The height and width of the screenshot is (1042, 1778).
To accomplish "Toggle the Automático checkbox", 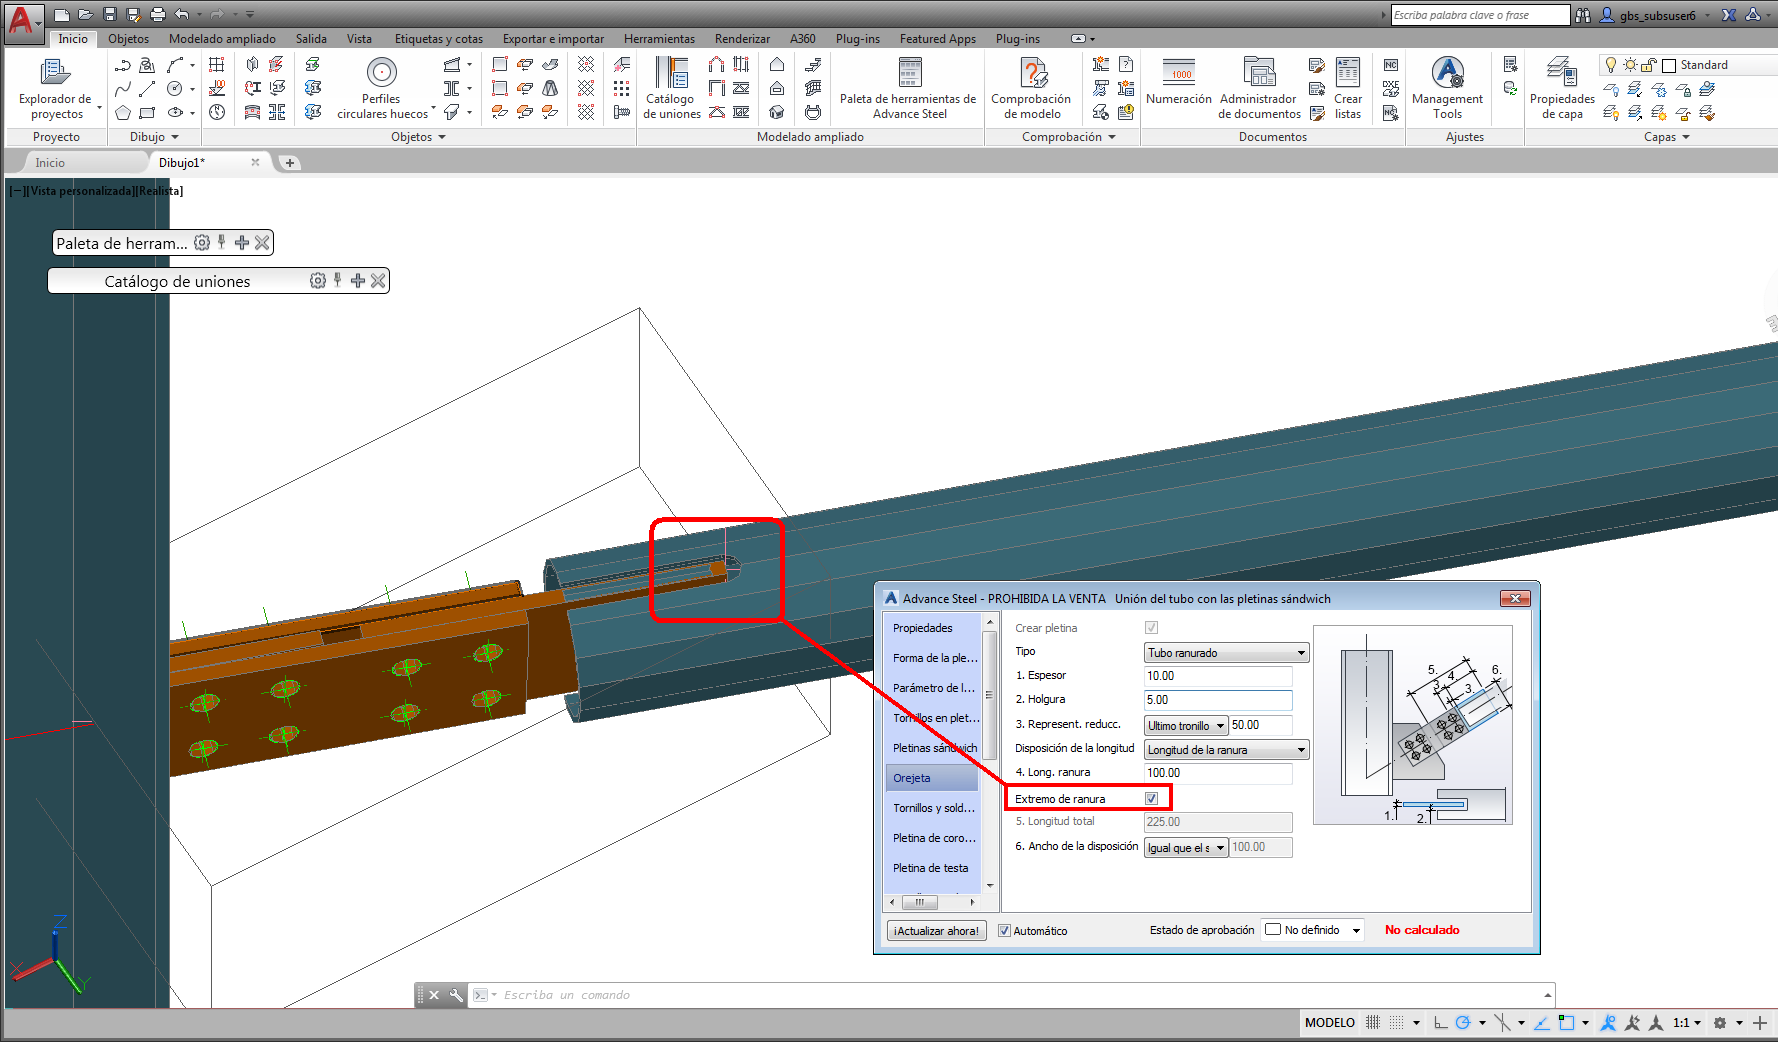I will click(1005, 931).
